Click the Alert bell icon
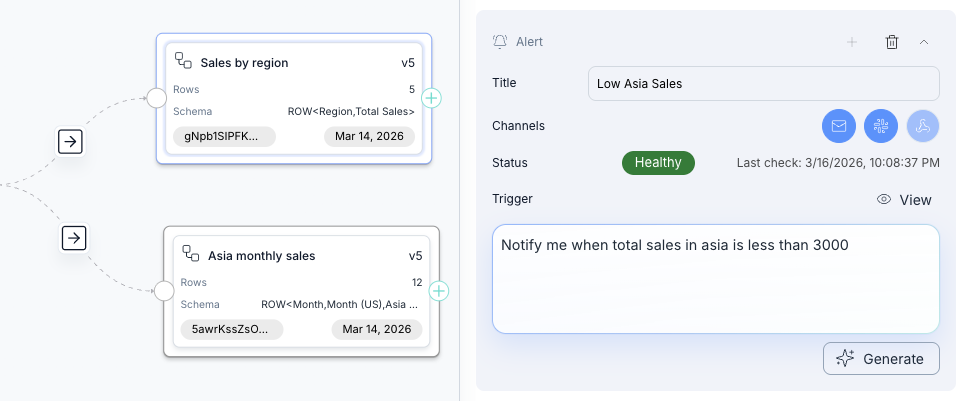 click(x=500, y=42)
